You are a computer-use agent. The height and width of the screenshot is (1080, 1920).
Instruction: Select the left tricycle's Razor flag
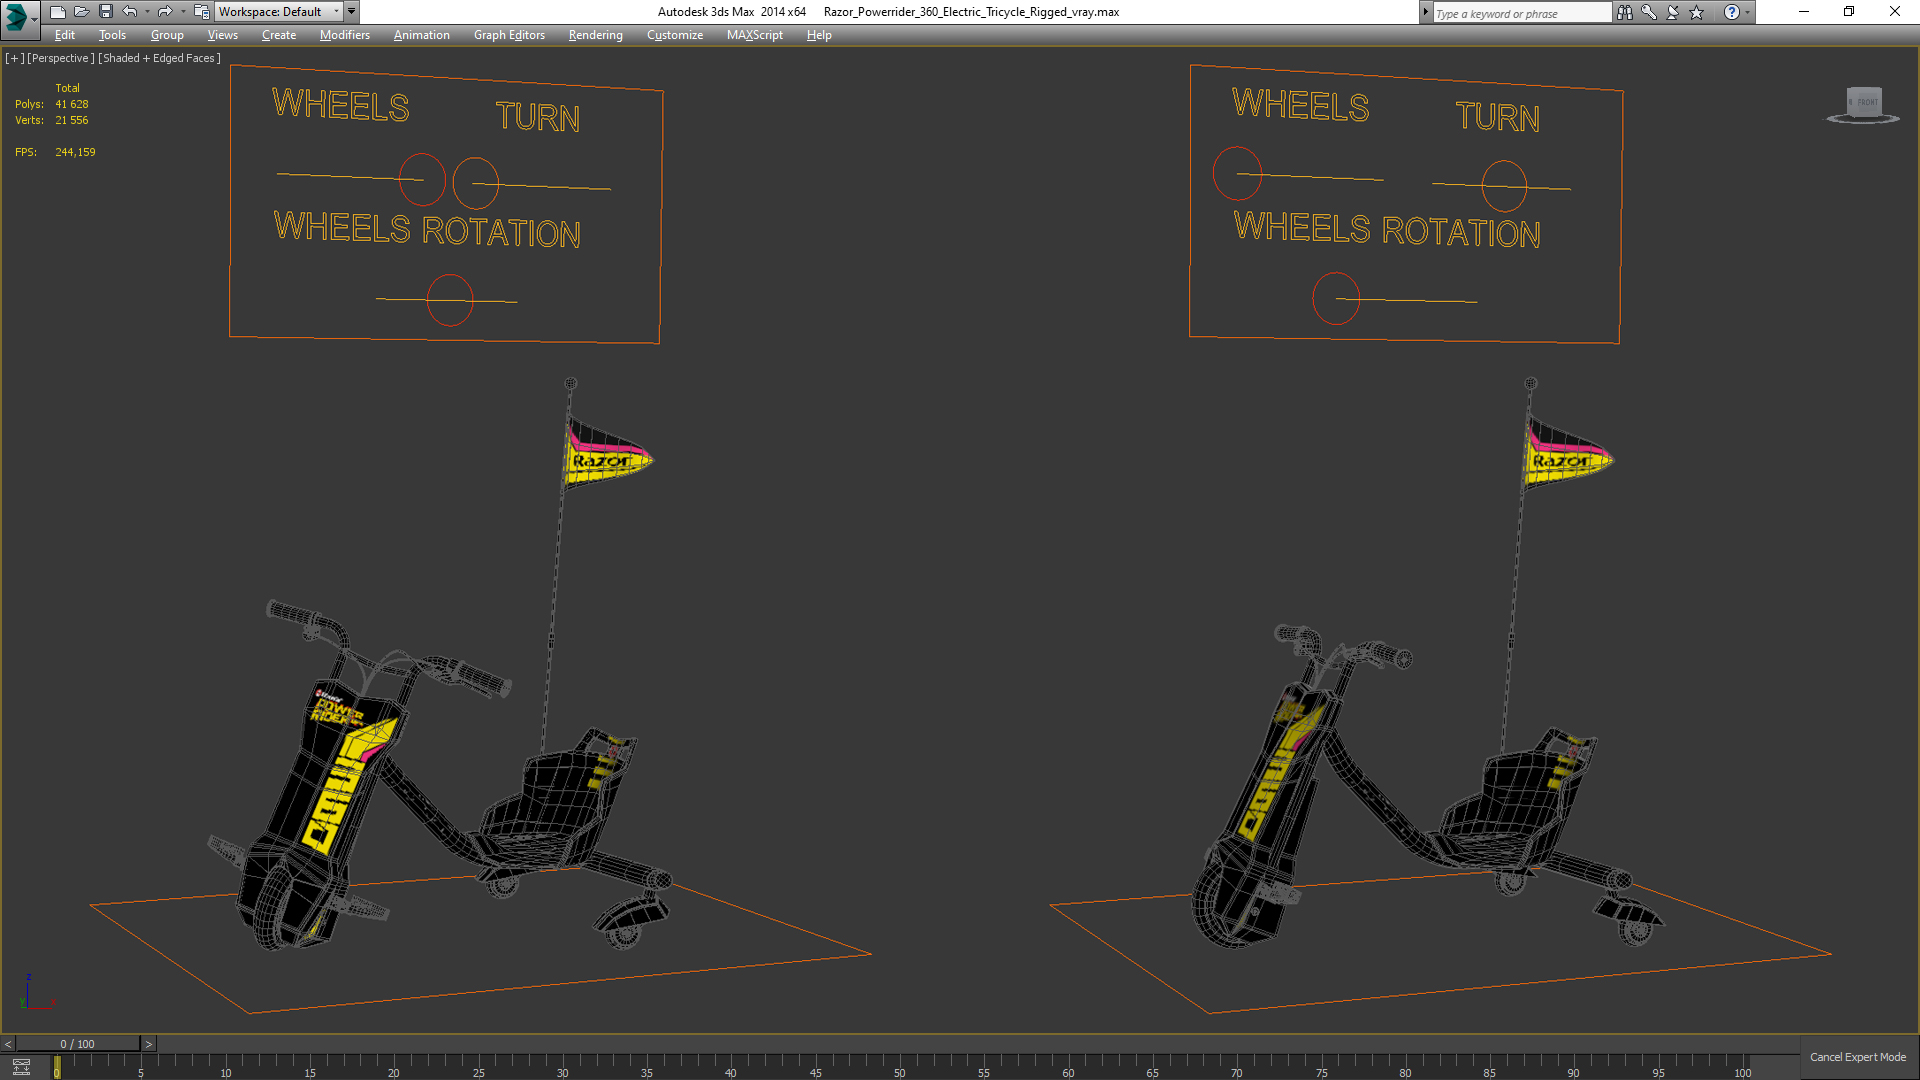tap(606, 456)
